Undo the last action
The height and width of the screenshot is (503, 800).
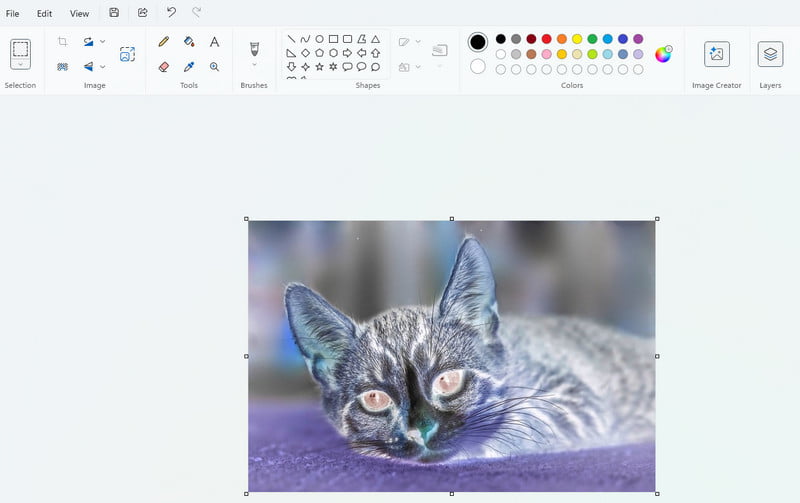171,13
